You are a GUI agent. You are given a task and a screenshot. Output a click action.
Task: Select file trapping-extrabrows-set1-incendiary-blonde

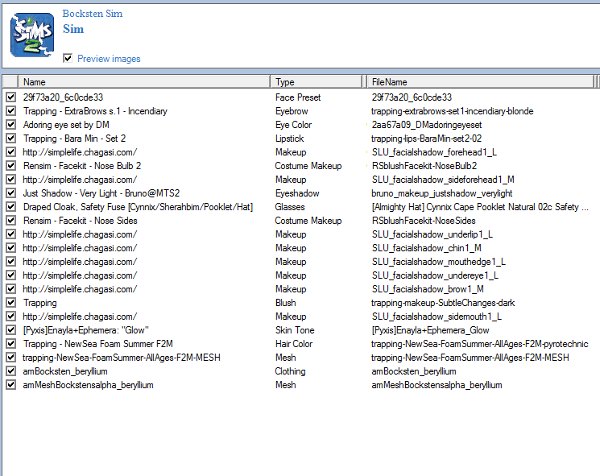452,111
